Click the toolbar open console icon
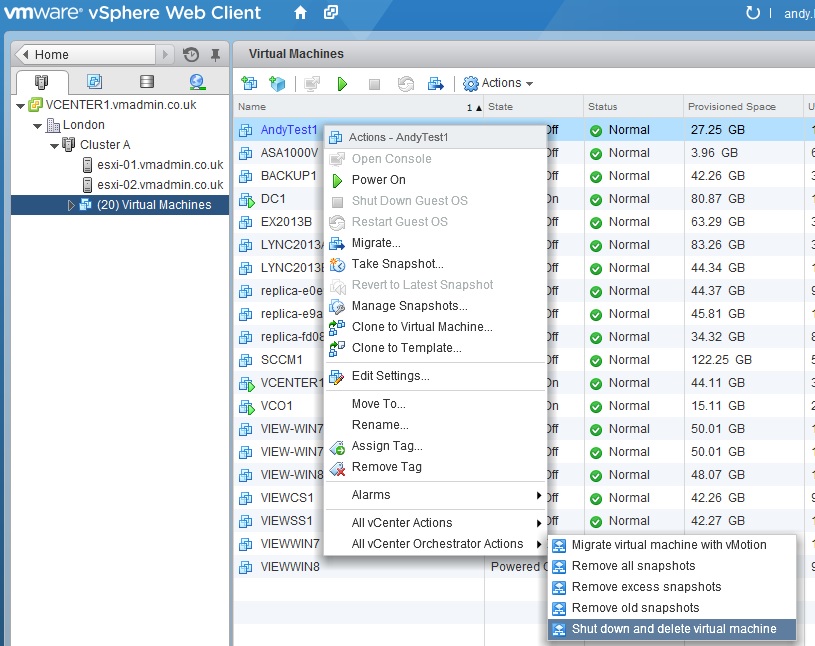This screenshot has height=646, width=815. tap(312, 84)
